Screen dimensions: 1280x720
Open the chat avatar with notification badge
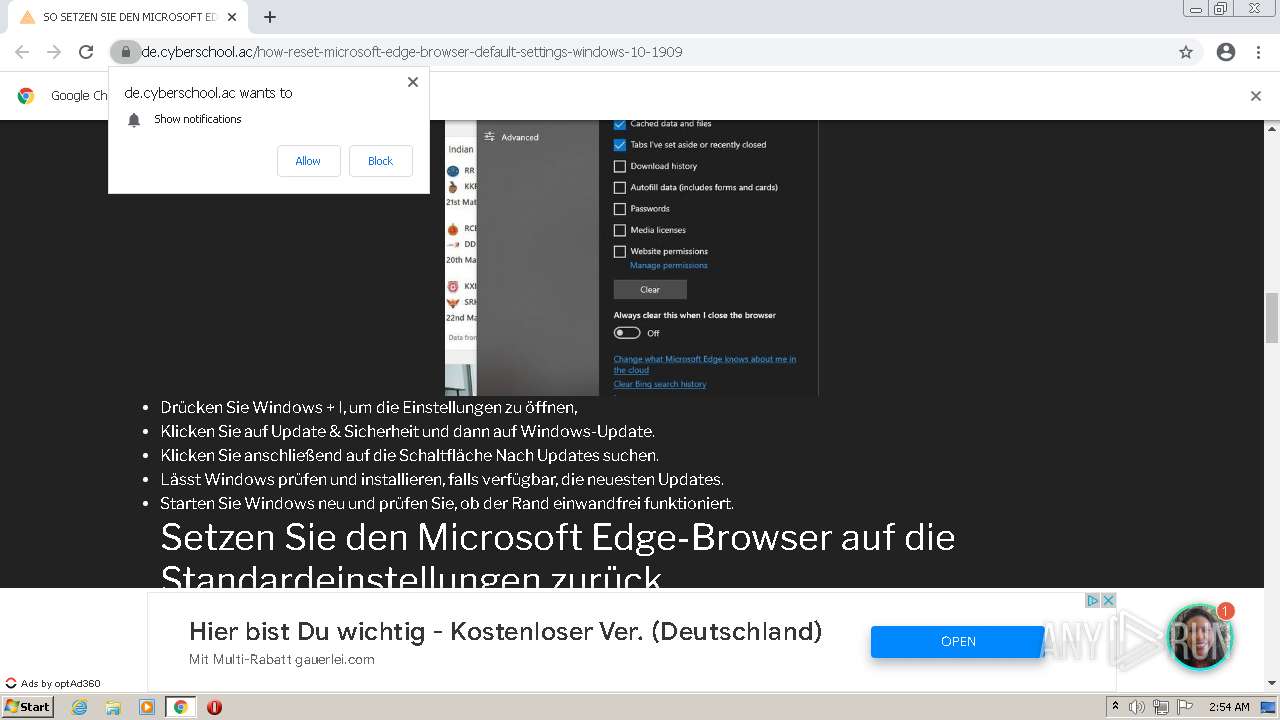click(x=1200, y=637)
